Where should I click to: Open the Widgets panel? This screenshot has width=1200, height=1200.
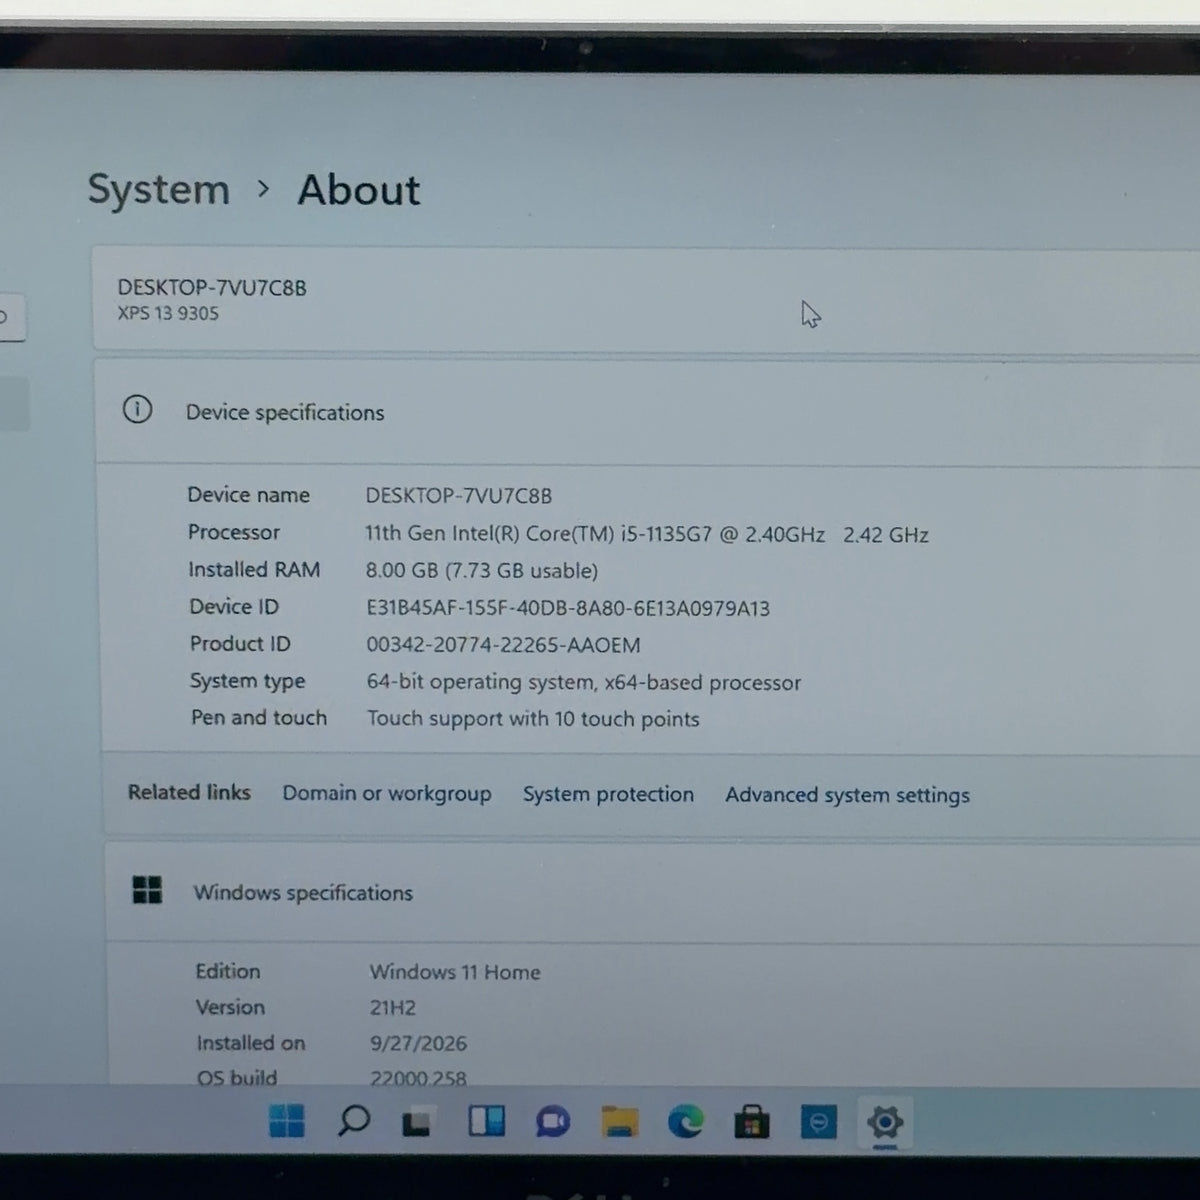pos(486,1122)
